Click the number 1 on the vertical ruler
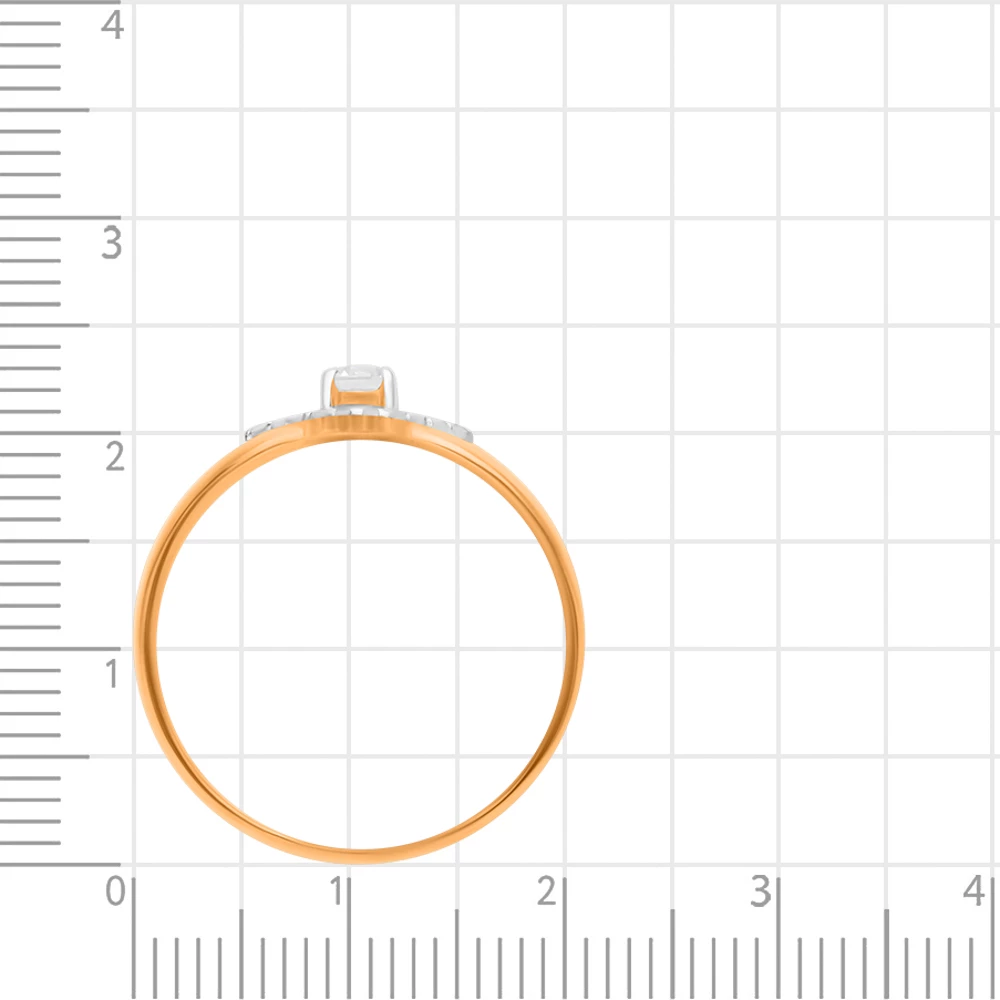 click(111, 674)
